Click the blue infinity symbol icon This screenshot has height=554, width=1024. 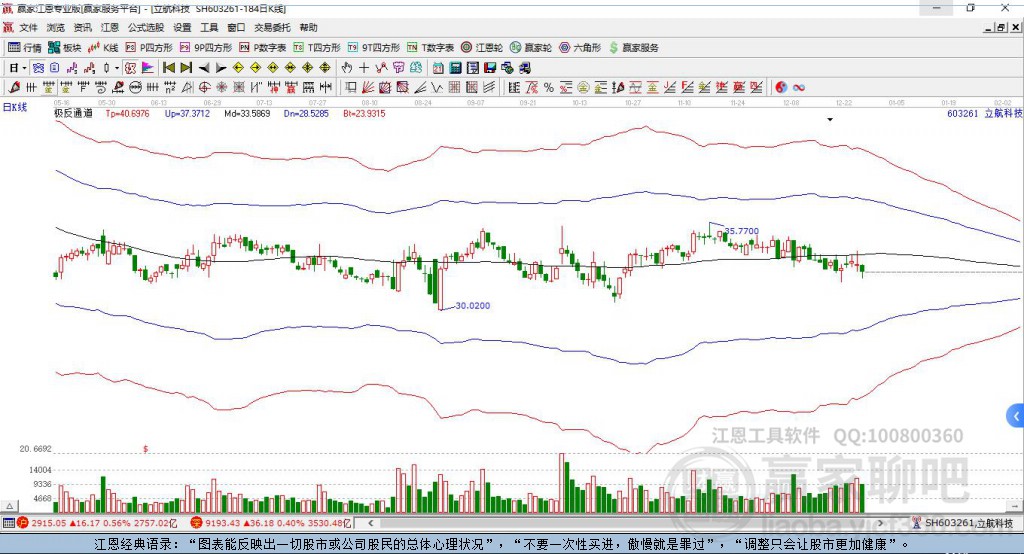click(x=799, y=87)
